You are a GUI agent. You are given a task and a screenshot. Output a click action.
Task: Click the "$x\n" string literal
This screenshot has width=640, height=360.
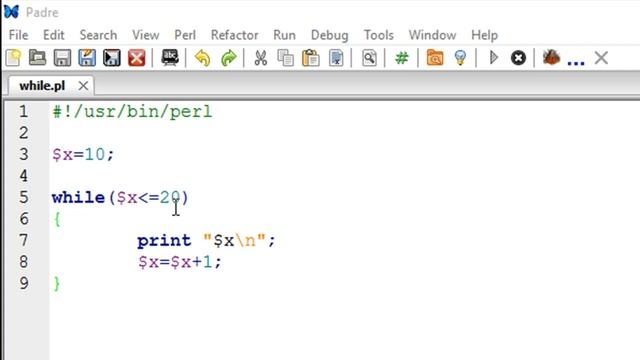pyautogui.click(x=235, y=240)
